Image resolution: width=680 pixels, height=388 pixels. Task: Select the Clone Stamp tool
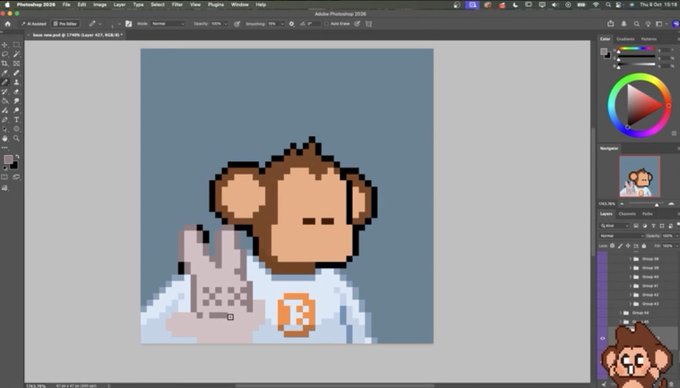pyautogui.click(x=16, y=82)
